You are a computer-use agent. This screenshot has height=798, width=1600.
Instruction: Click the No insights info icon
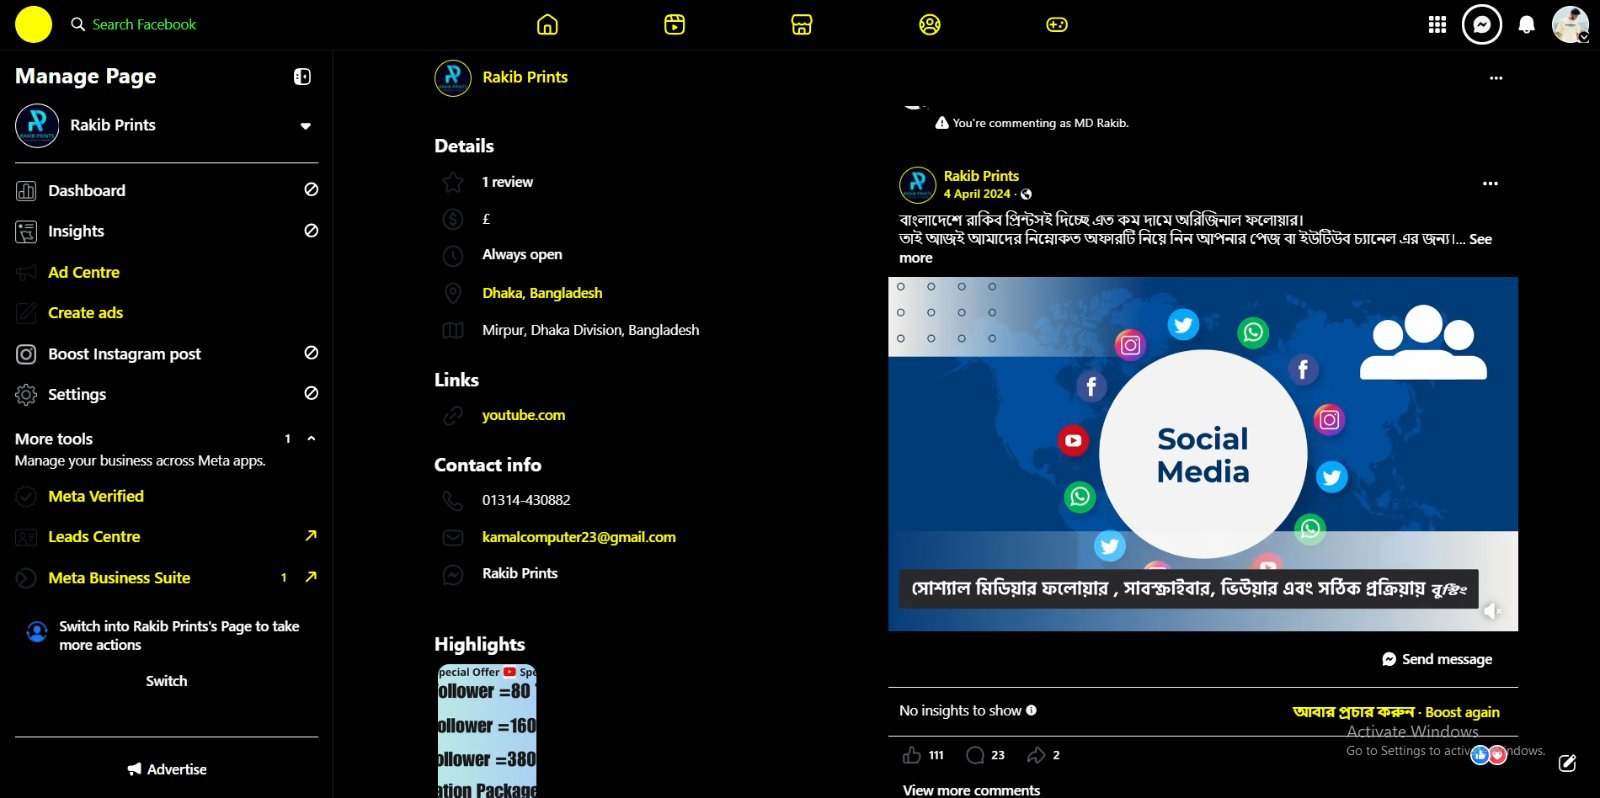[1031, 710]
